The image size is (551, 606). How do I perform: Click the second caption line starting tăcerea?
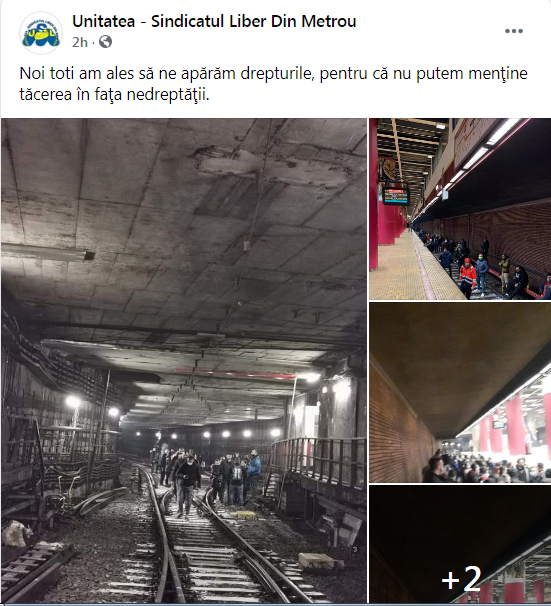pos(114,94)
